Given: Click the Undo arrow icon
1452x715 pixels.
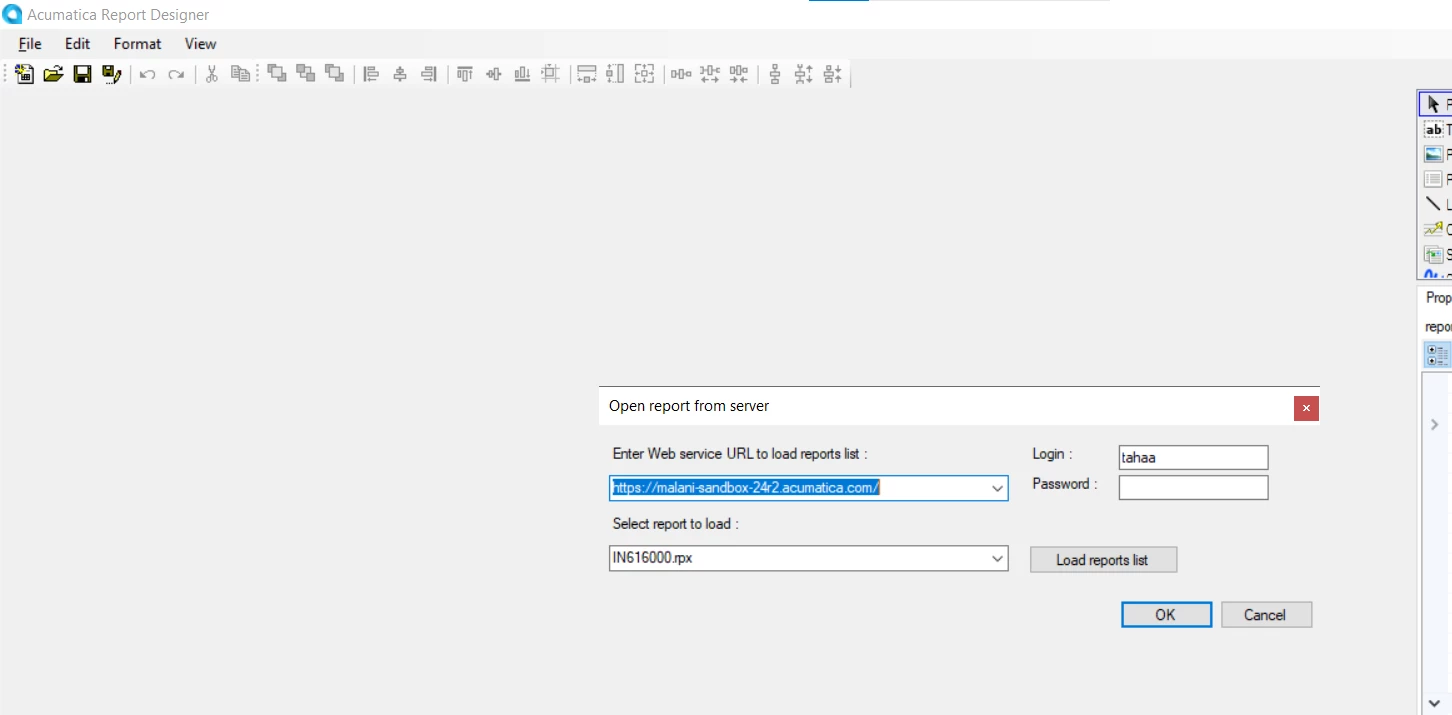Looking at the screenshot, I should 147,74.
